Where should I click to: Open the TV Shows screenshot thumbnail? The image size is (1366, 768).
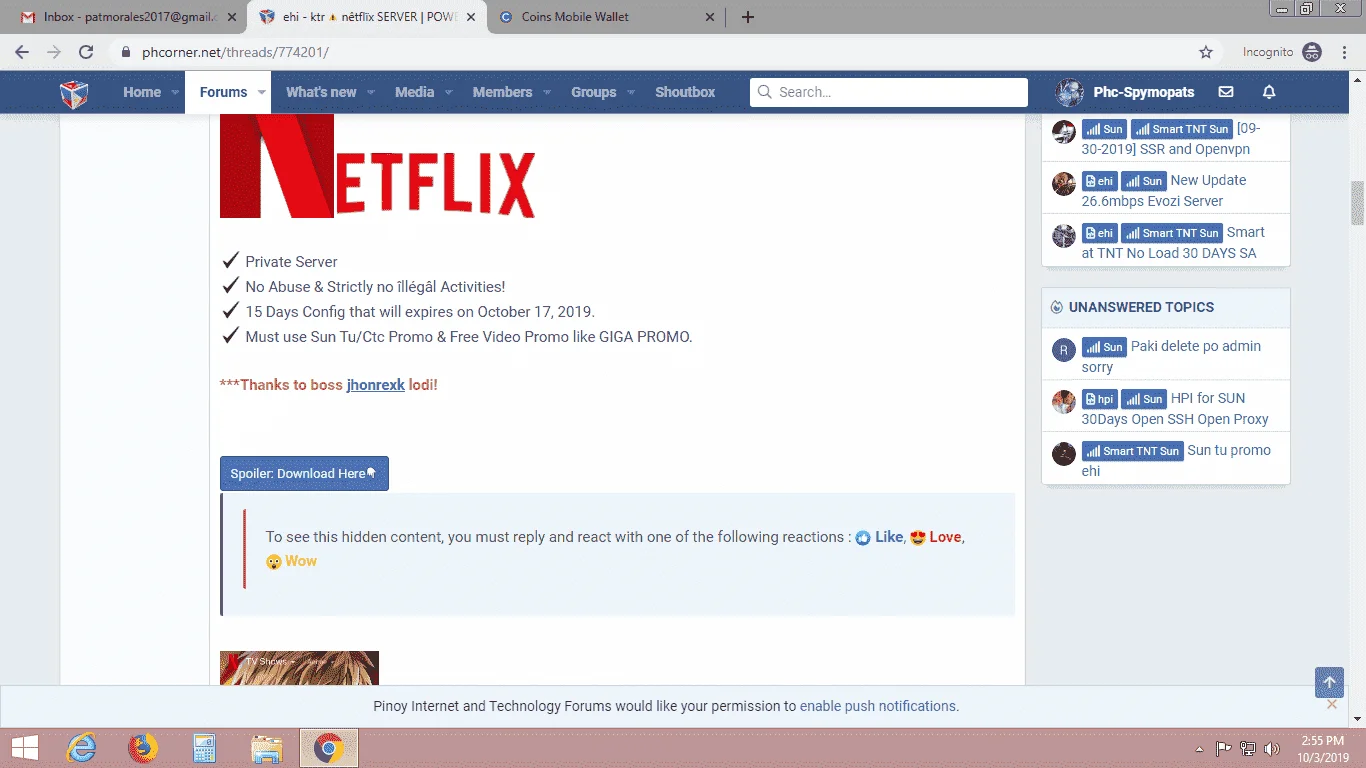click(x=299, y=668)
